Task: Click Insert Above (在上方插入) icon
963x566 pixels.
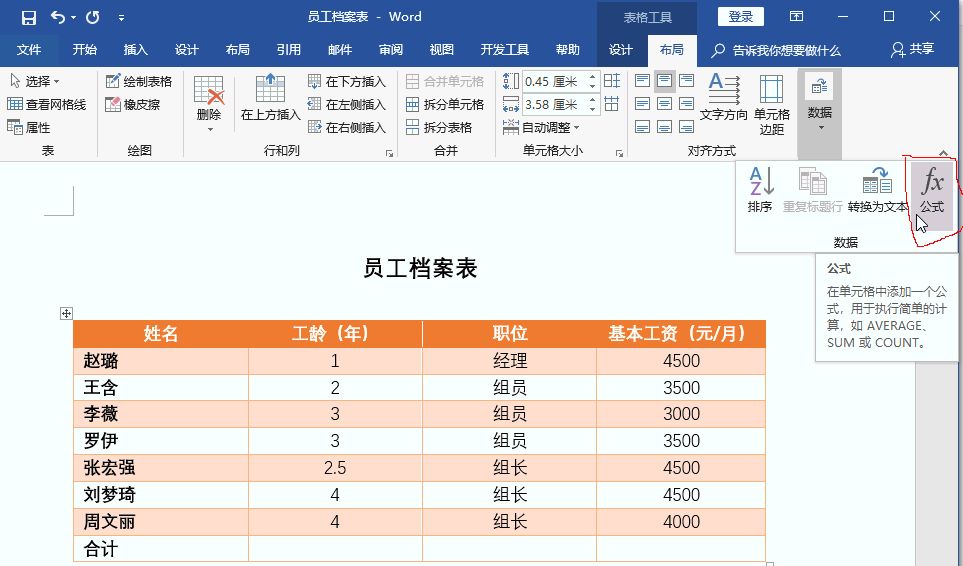Action: coord(270,97)
